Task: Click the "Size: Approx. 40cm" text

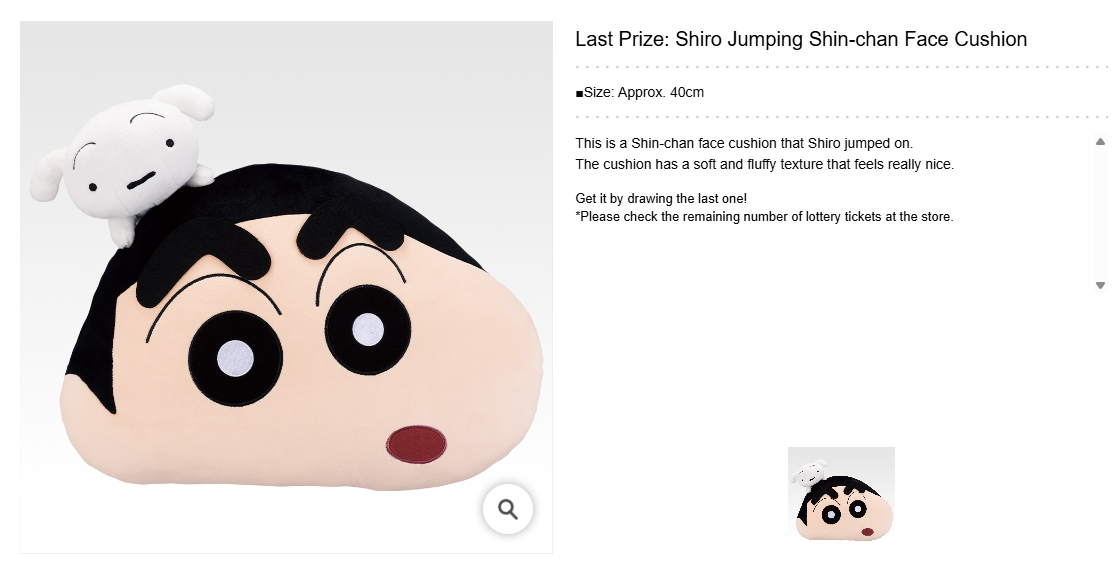Action: [x=640, y=93]
